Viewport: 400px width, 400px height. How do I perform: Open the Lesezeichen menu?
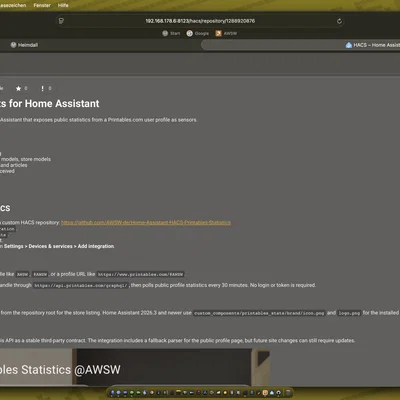tap(13, 5)
